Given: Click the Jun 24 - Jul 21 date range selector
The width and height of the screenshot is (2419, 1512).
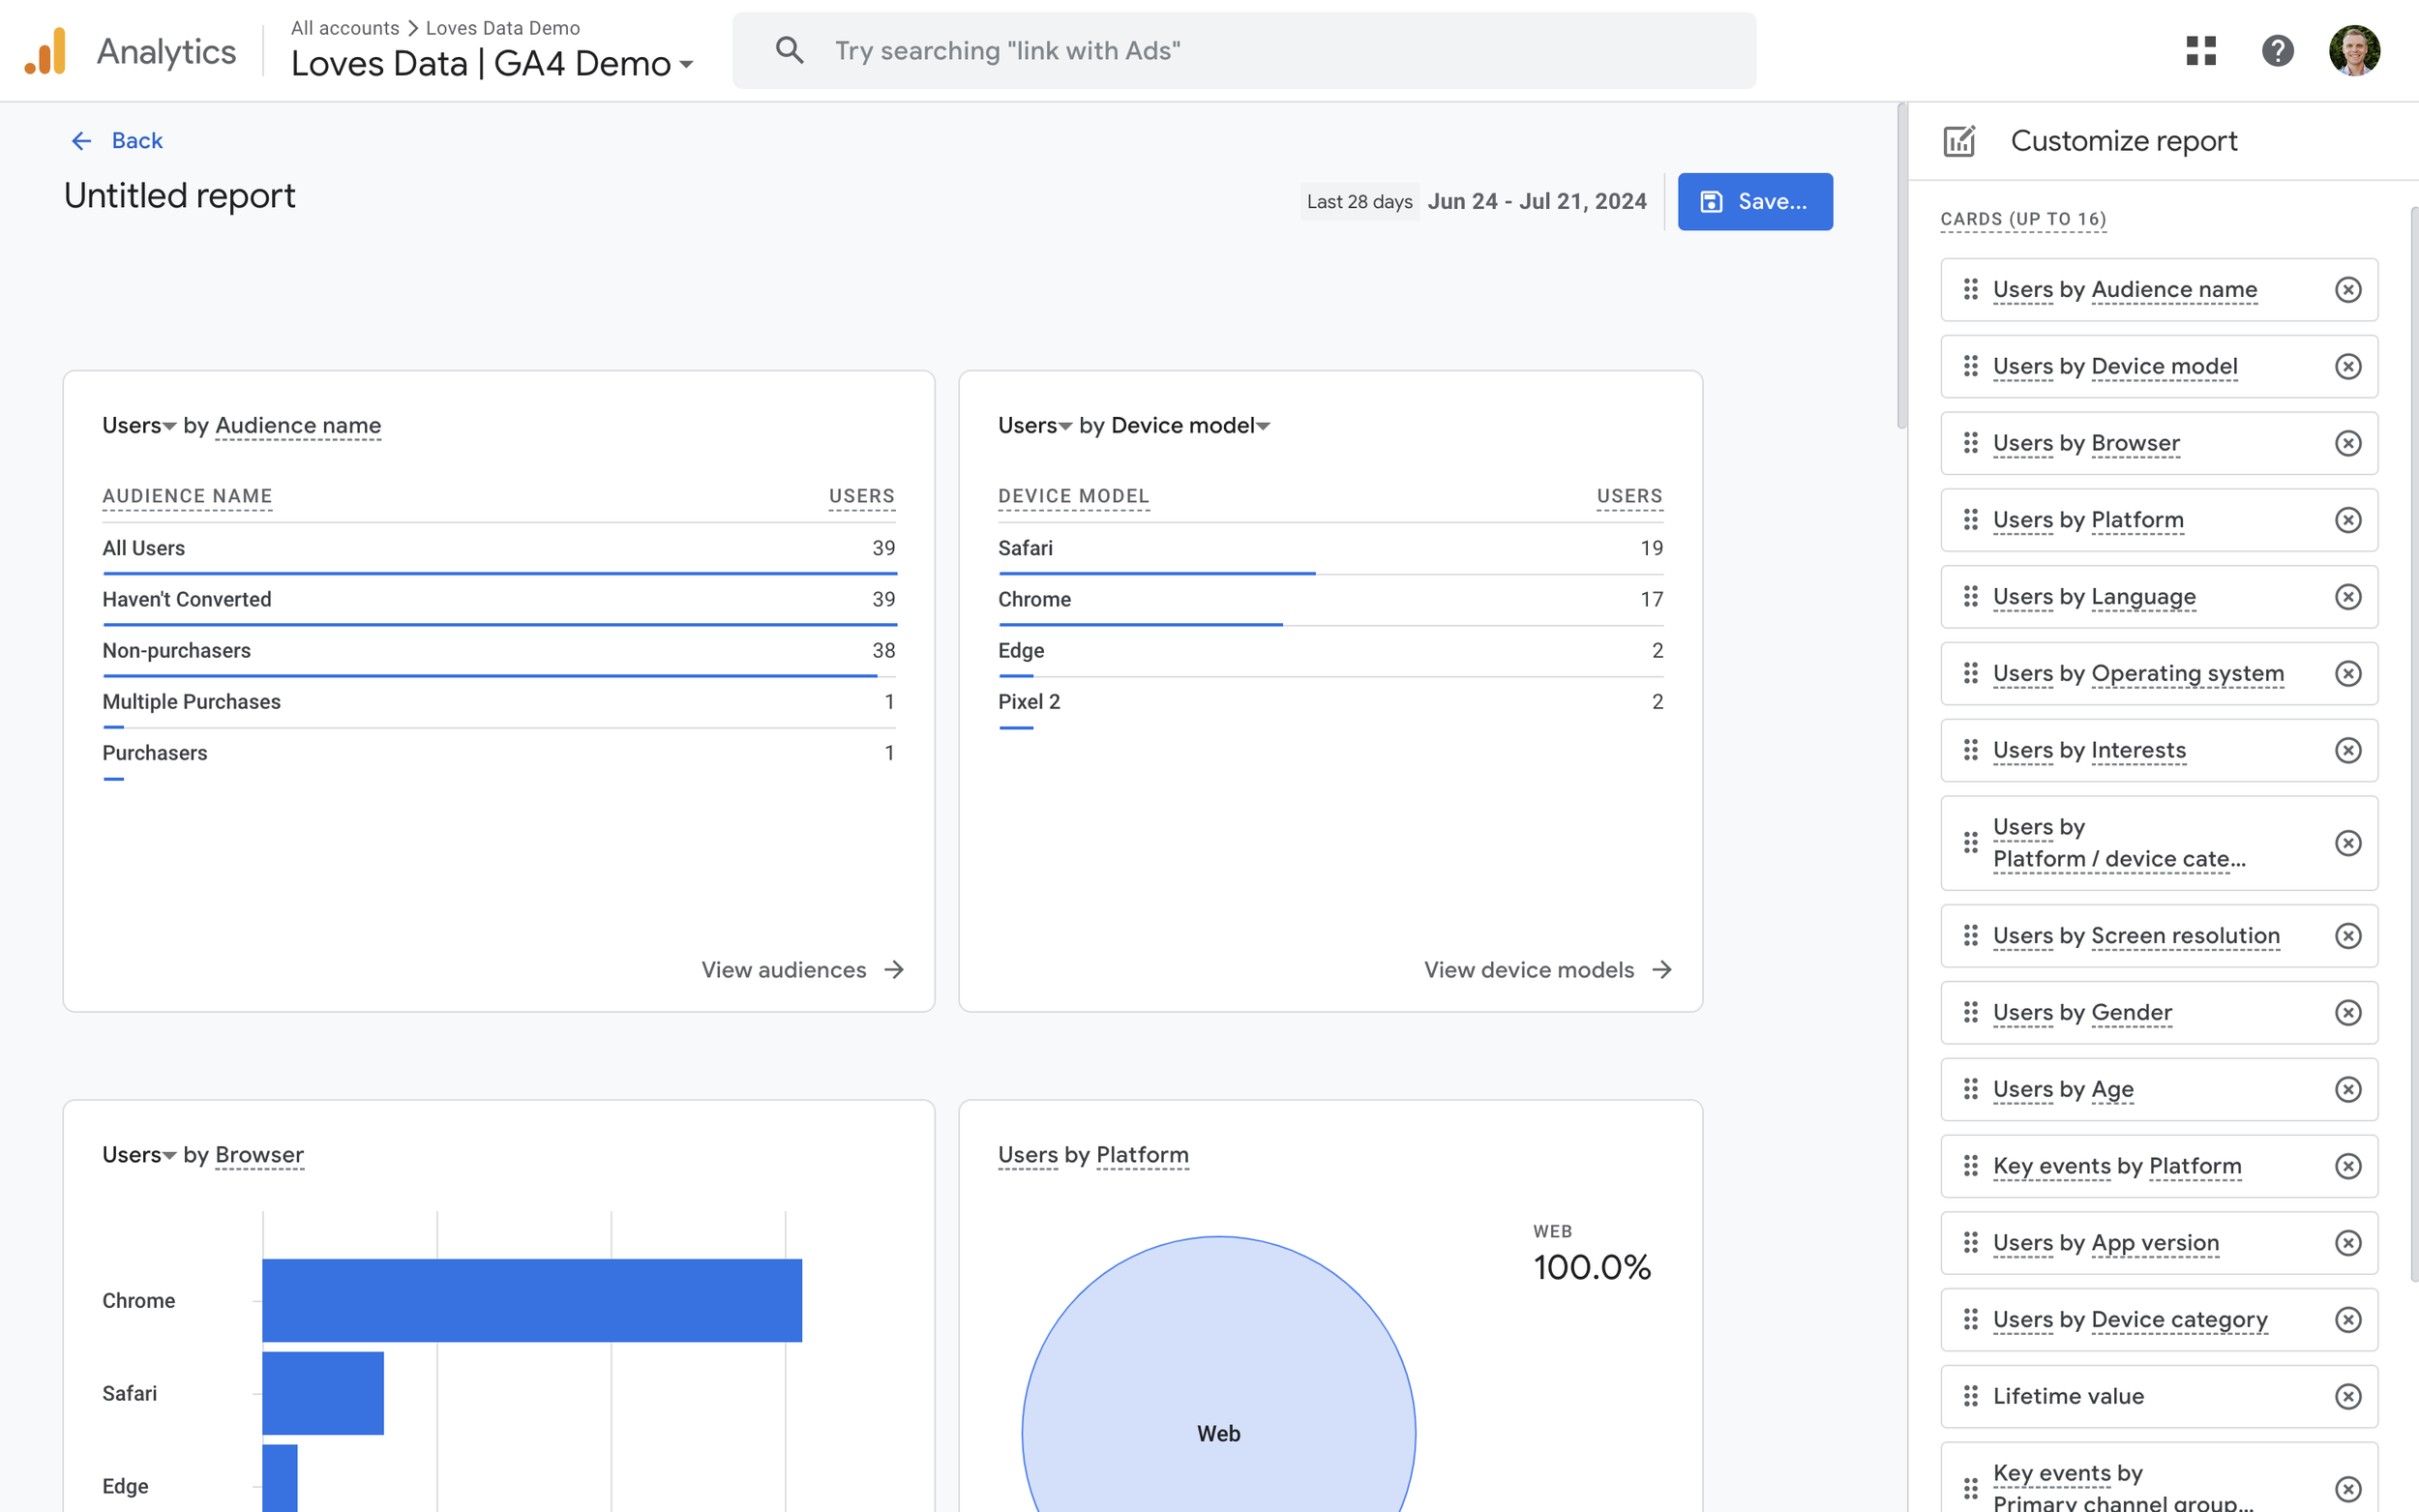Looking at the screenshot, I should 1537,201.
